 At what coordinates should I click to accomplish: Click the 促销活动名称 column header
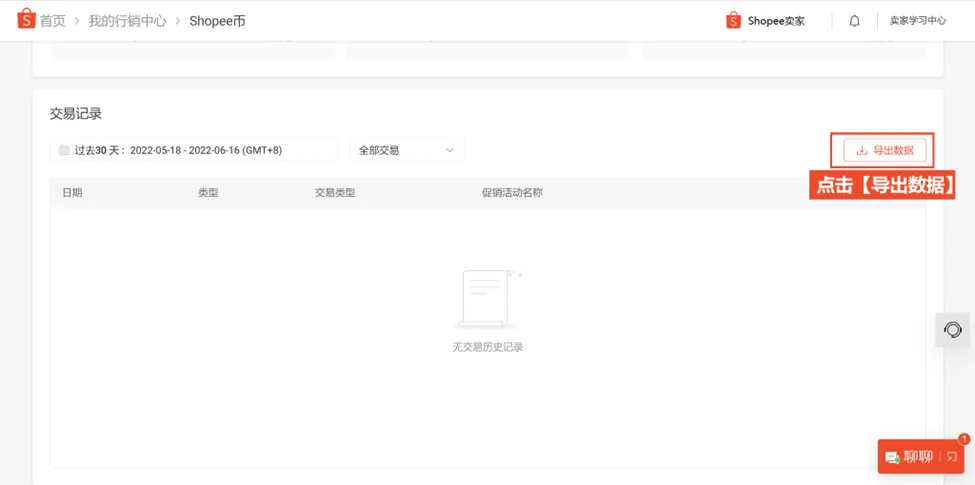(x=512, y=193)
